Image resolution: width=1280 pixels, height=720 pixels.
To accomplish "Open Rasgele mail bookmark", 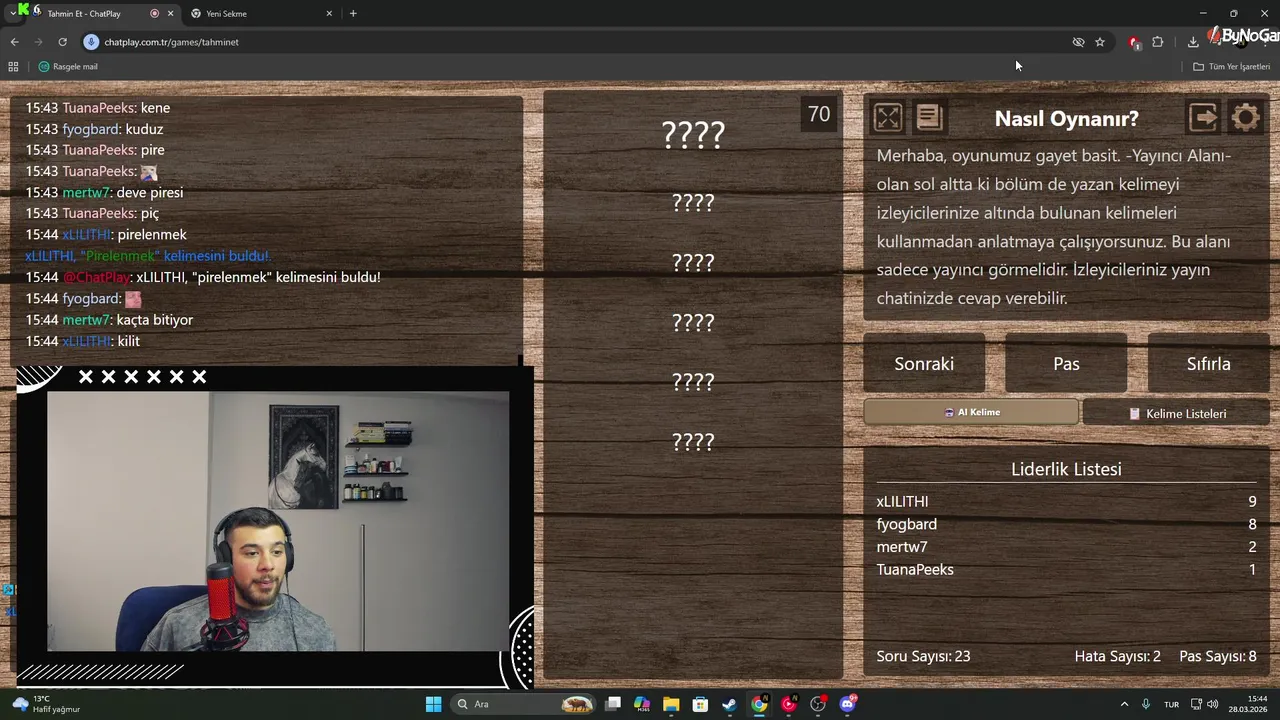I will click(x=68, y=67).
